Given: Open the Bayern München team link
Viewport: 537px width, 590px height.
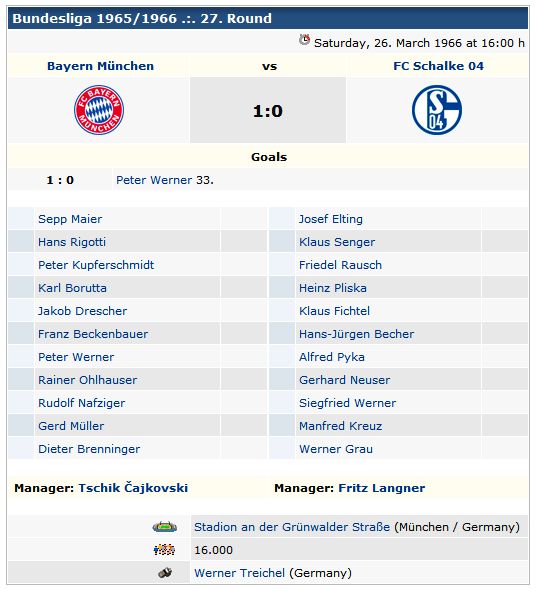Looking at the screenshot, I should [x=100, y=66].
